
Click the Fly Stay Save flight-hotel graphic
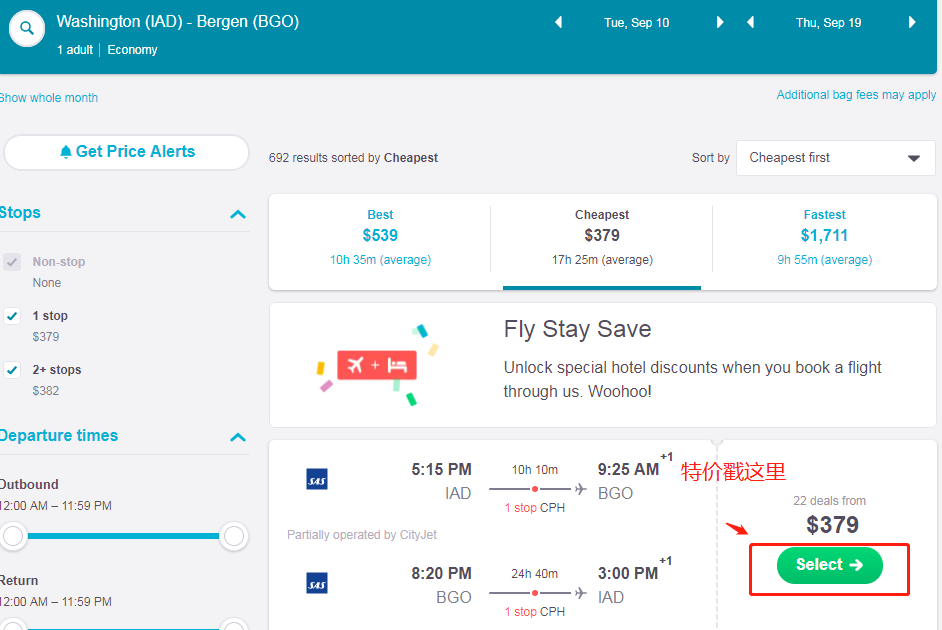pos(377,365)
